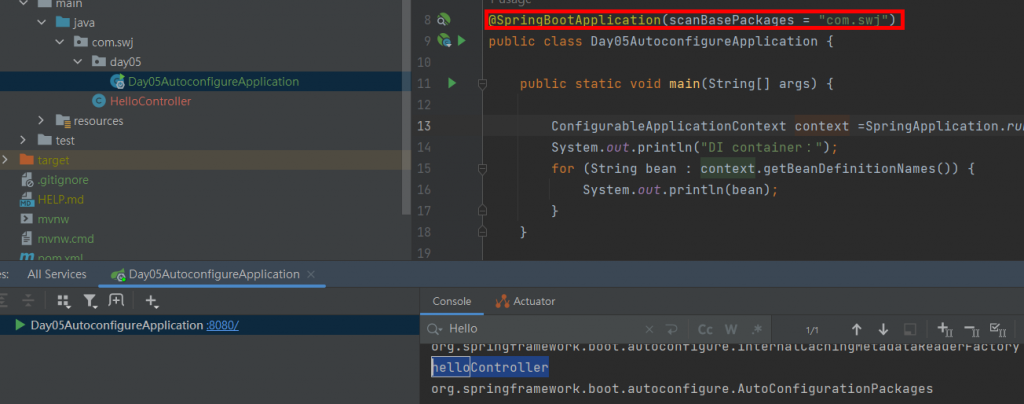Toggle code fold at for loop line 15
The width and height of the screenshot is (1024, 404).
[483, 168]
